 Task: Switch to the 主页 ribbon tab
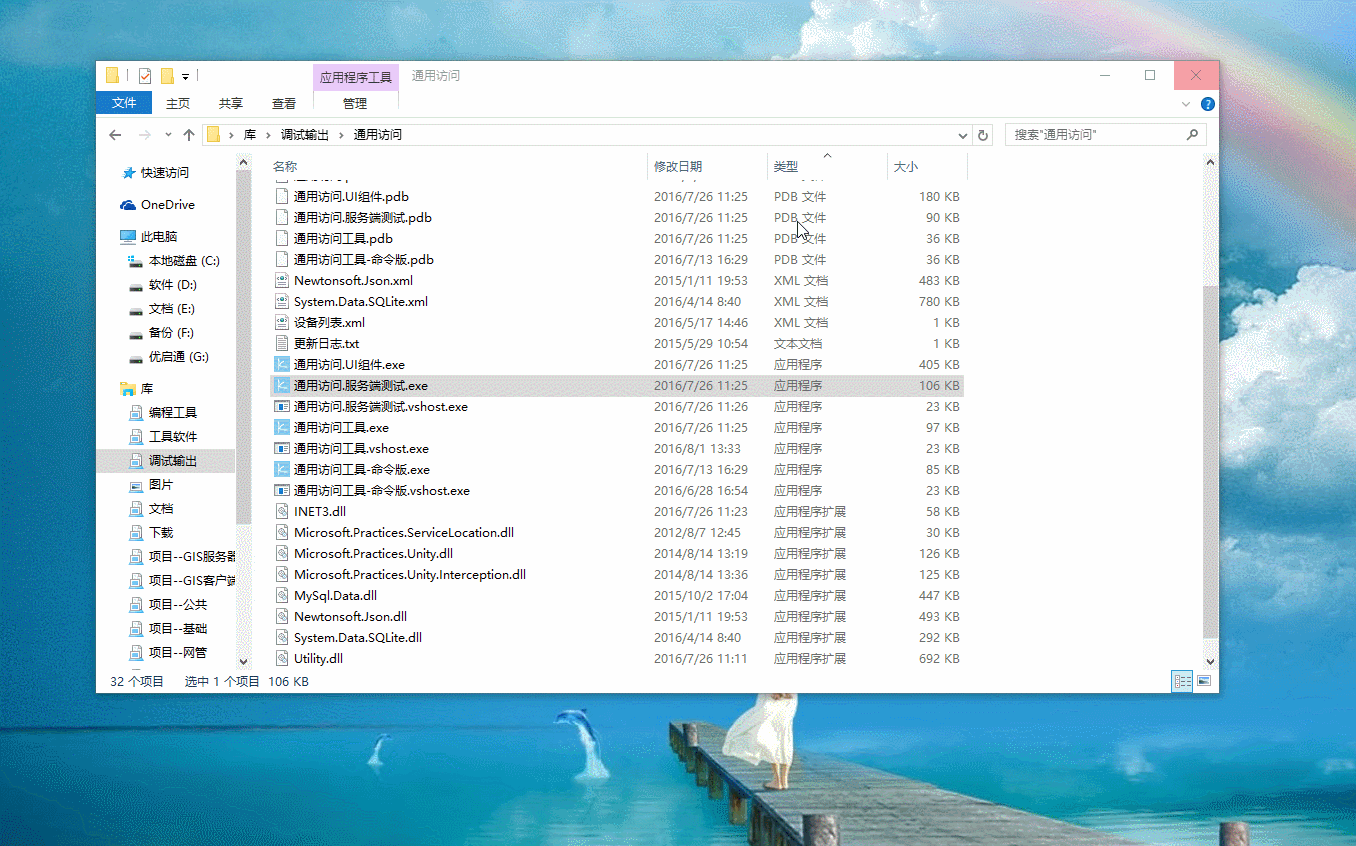(178, 103)
